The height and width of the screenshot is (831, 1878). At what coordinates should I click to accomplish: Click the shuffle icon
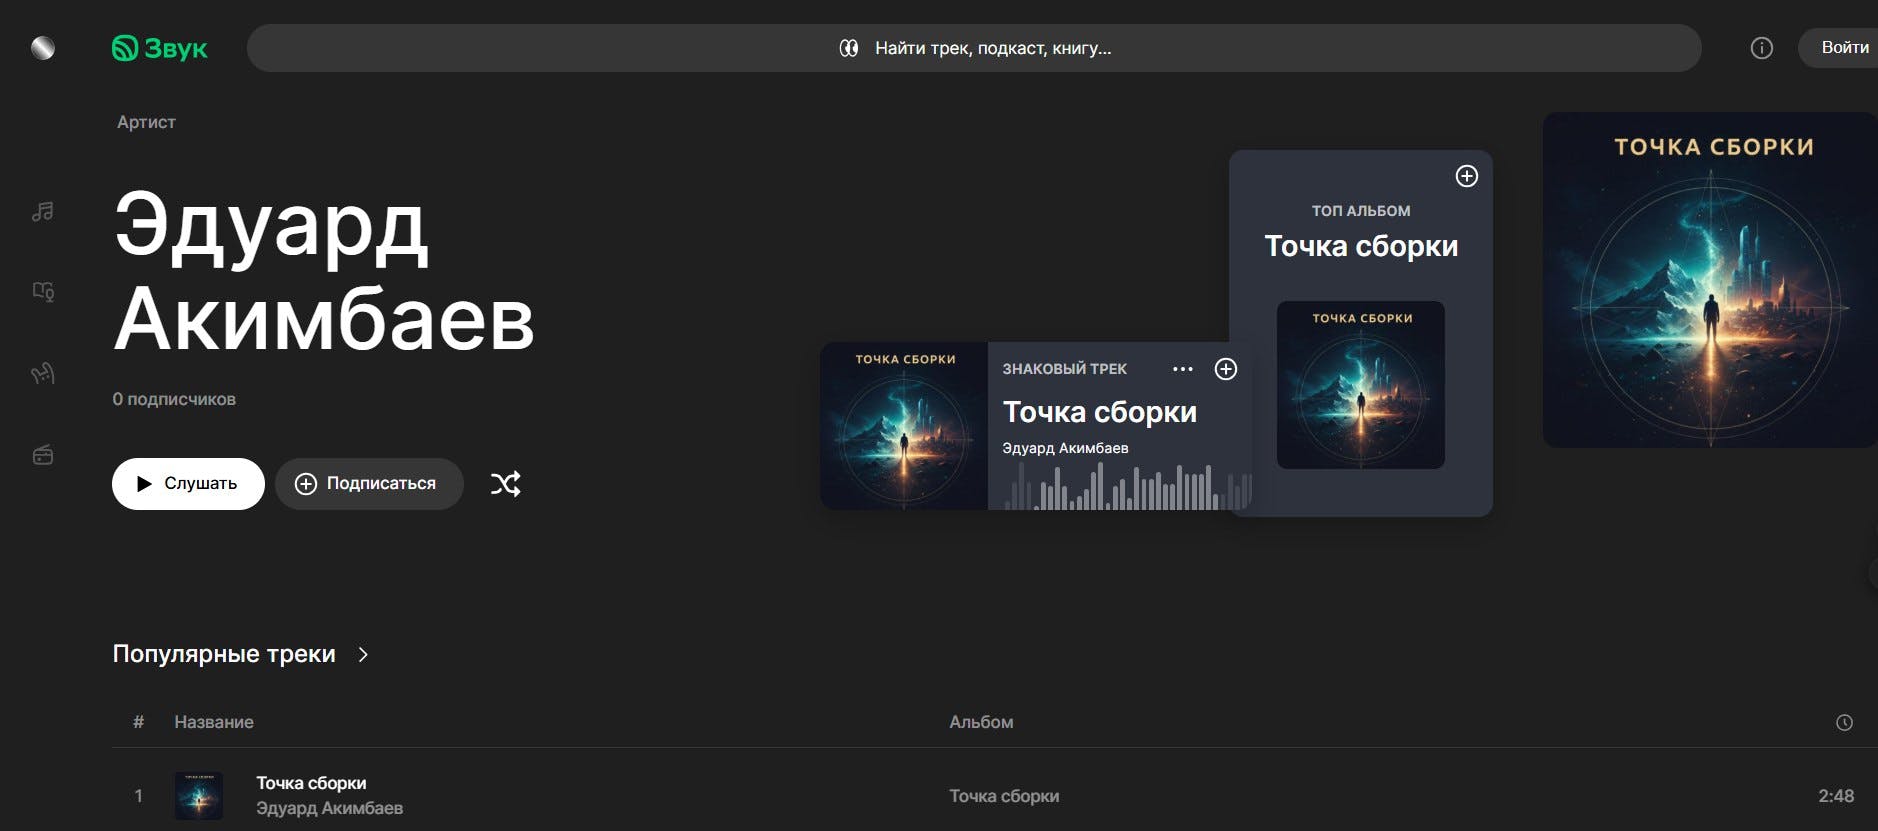[505, 484]
